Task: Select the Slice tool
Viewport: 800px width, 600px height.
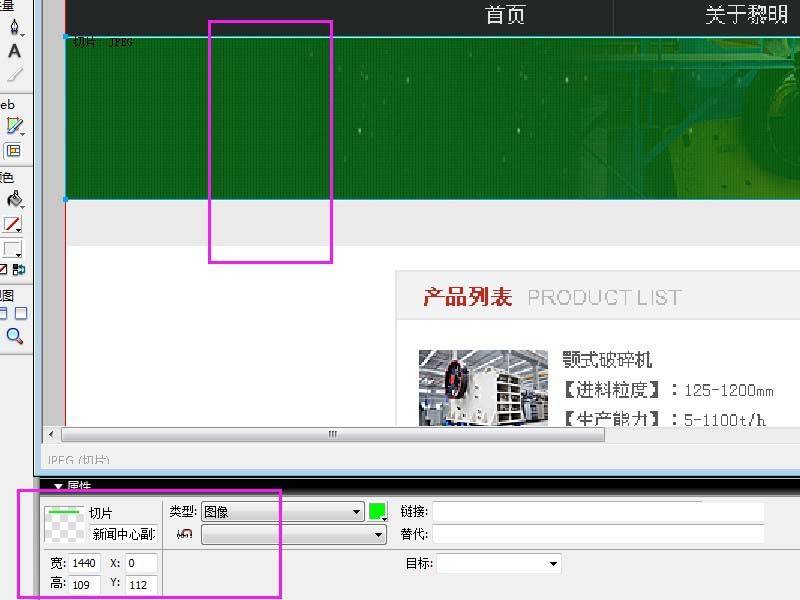Action: coord(14,126)
